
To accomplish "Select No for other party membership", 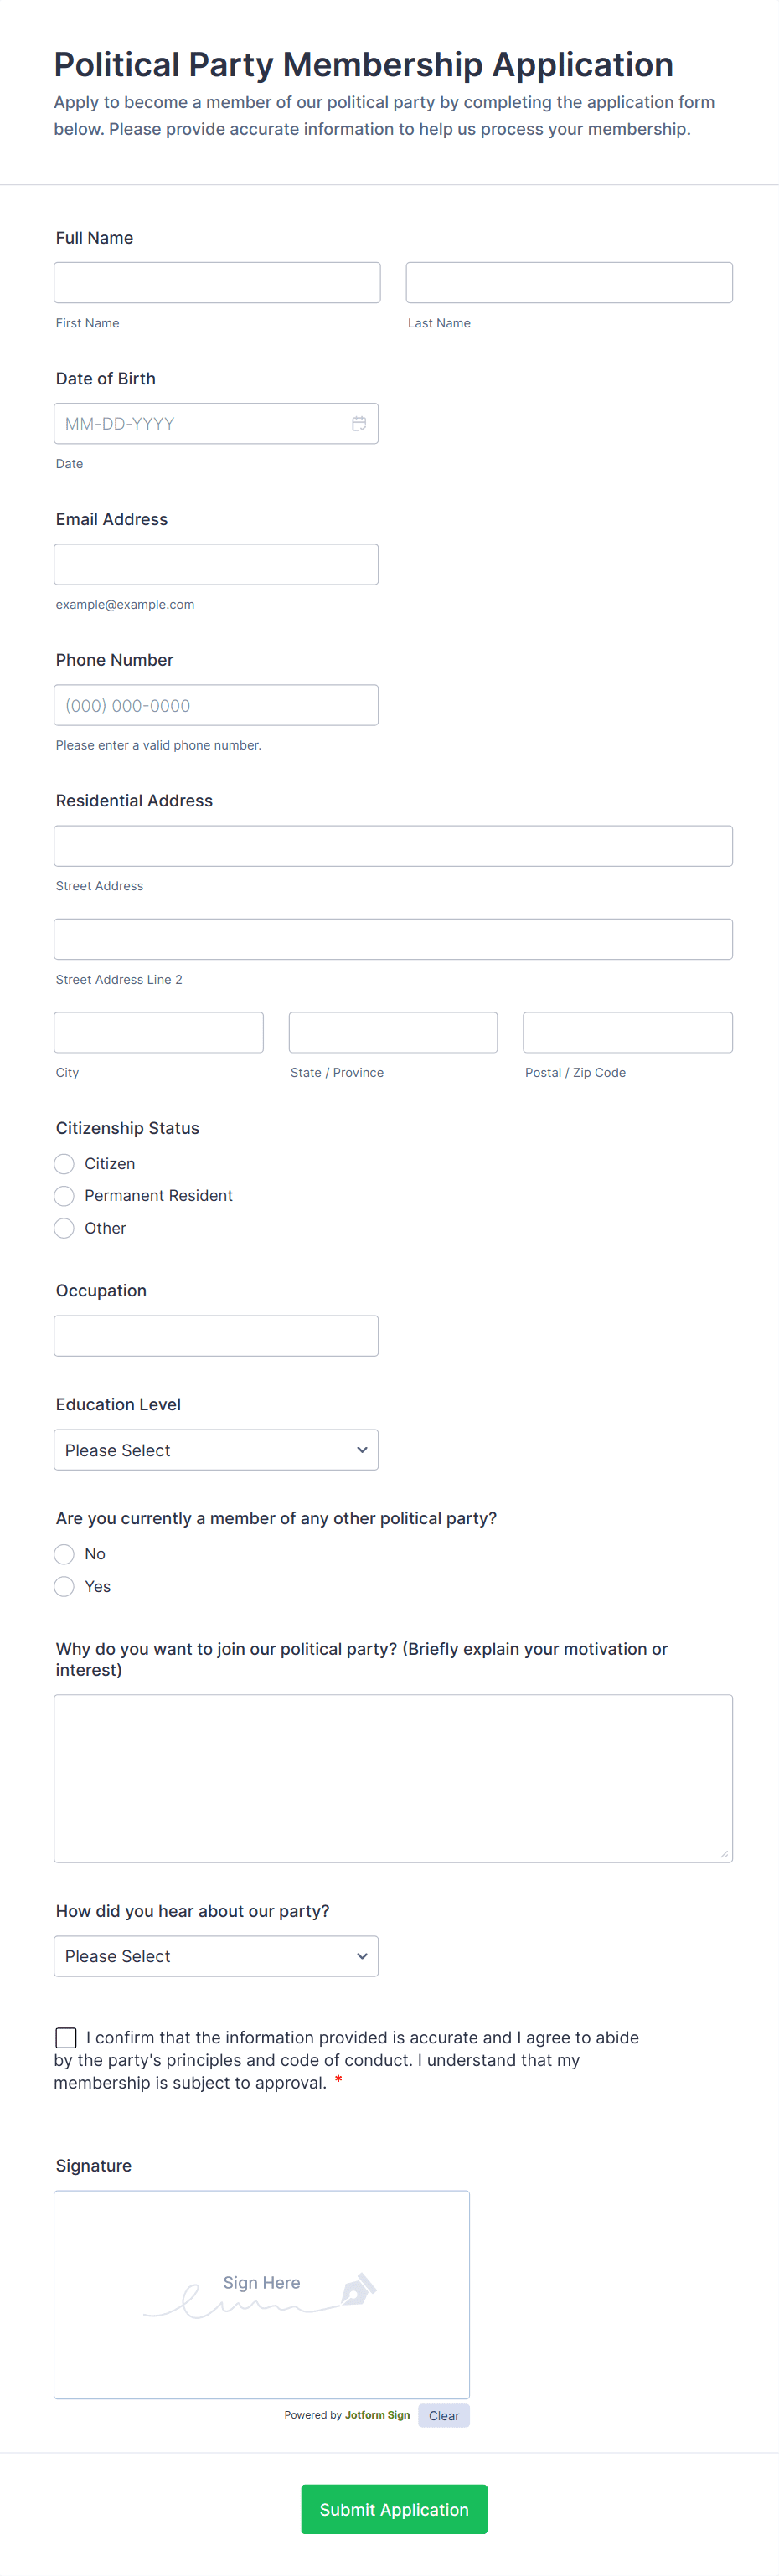I will tap(64, 1554).
